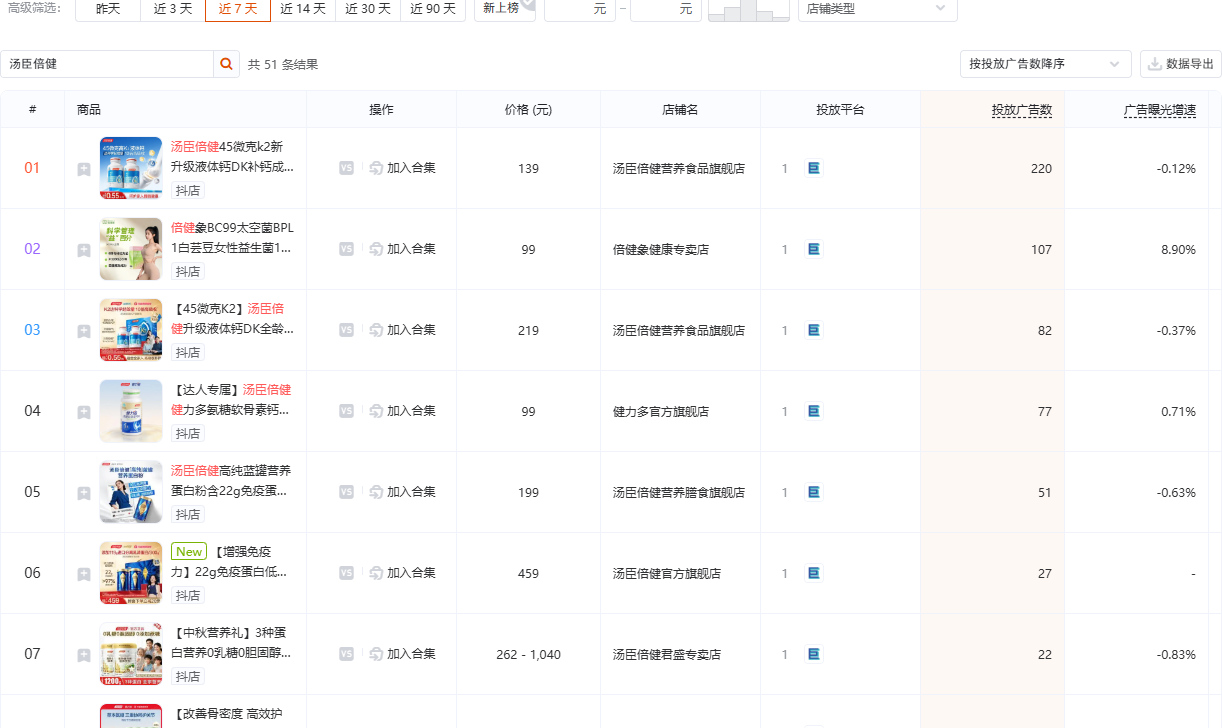Bookmark the row 06 product
Image resolution: width=1222 pixels, height=728 pixels.
point(84,574)
